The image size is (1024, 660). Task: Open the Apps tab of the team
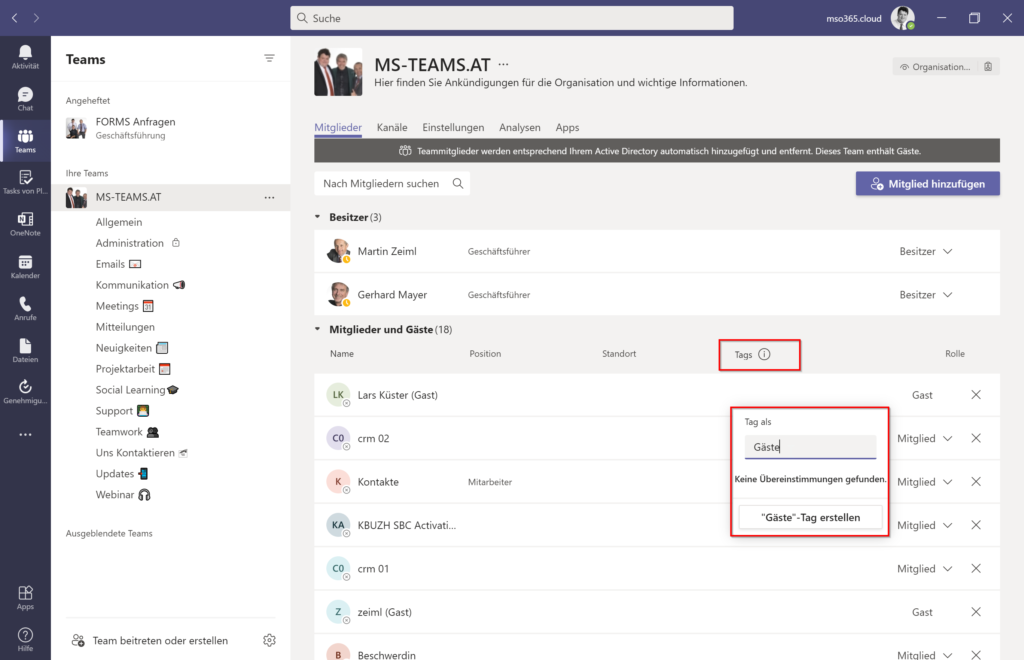coord(568,127)
